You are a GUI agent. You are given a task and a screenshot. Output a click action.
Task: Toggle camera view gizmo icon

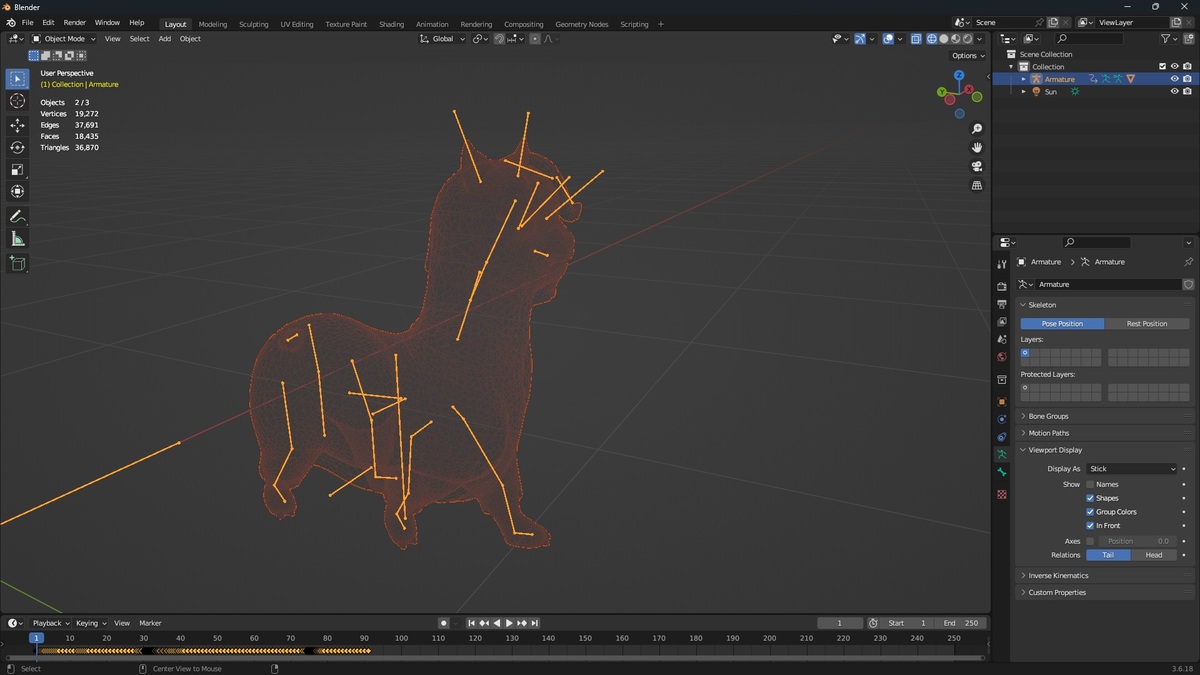[977, 166]
